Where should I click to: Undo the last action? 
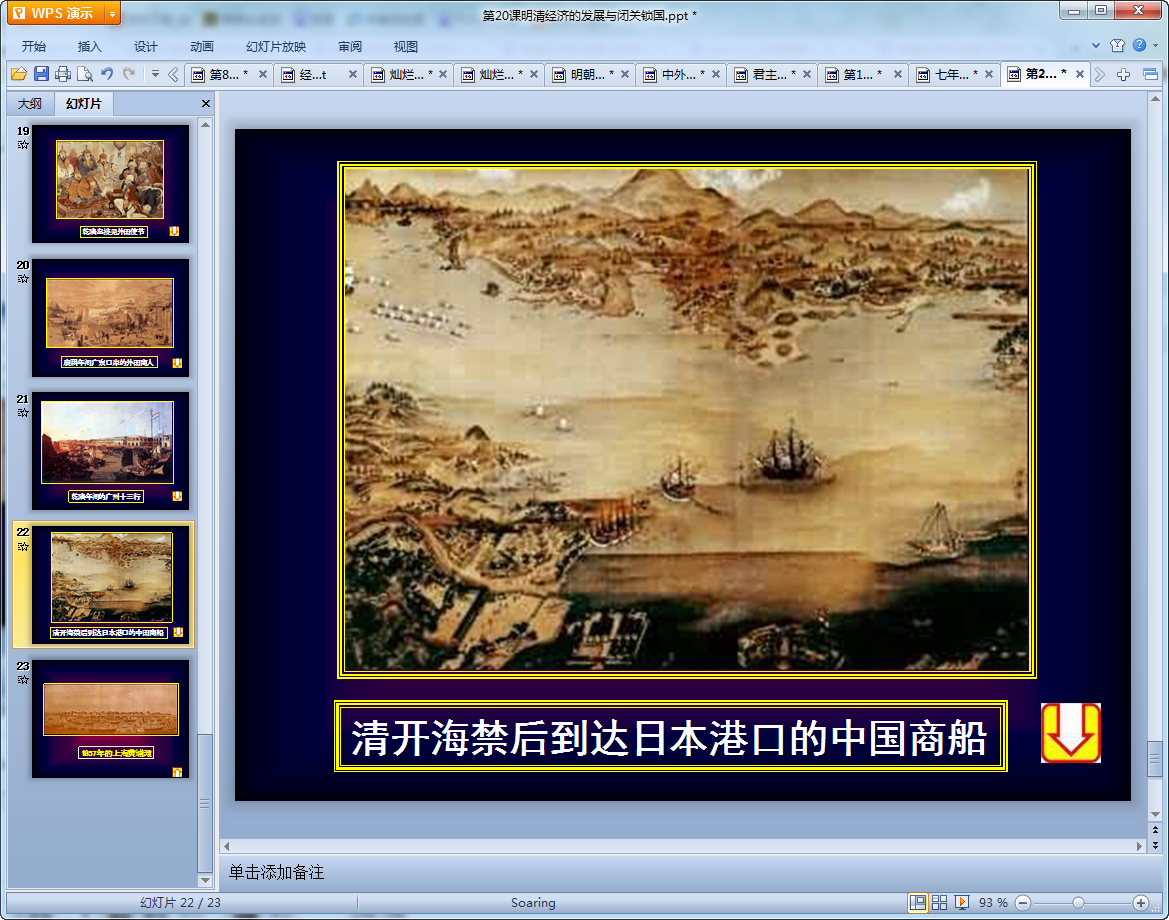[x=107, y=74]
